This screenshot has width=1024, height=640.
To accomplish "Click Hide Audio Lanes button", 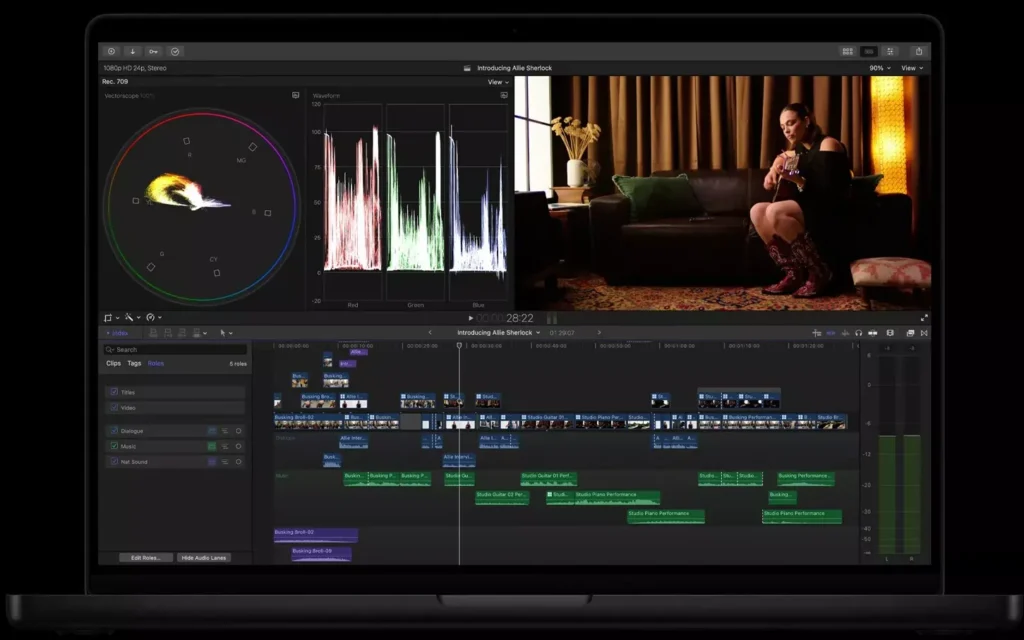I will (x=204, y=558).
